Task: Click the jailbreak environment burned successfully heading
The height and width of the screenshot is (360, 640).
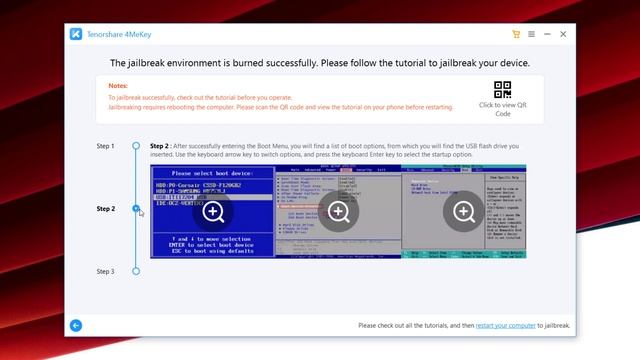Action: [320, 63]
